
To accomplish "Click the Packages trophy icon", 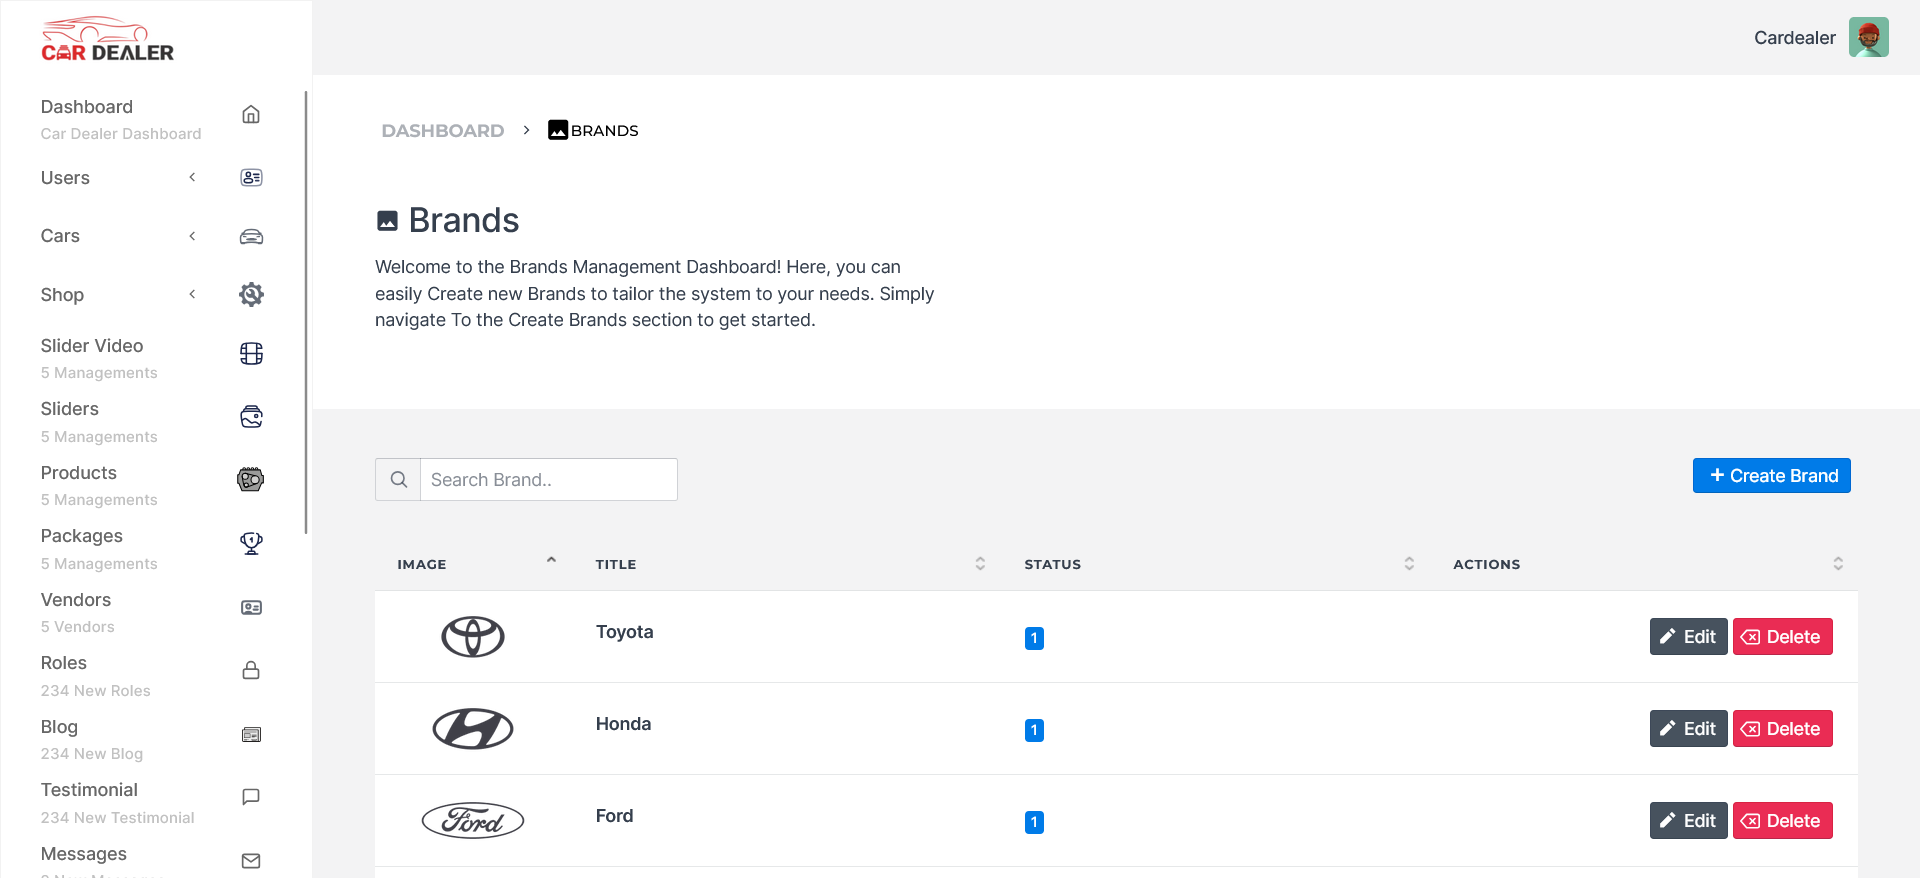I will (x=251, y=543).
